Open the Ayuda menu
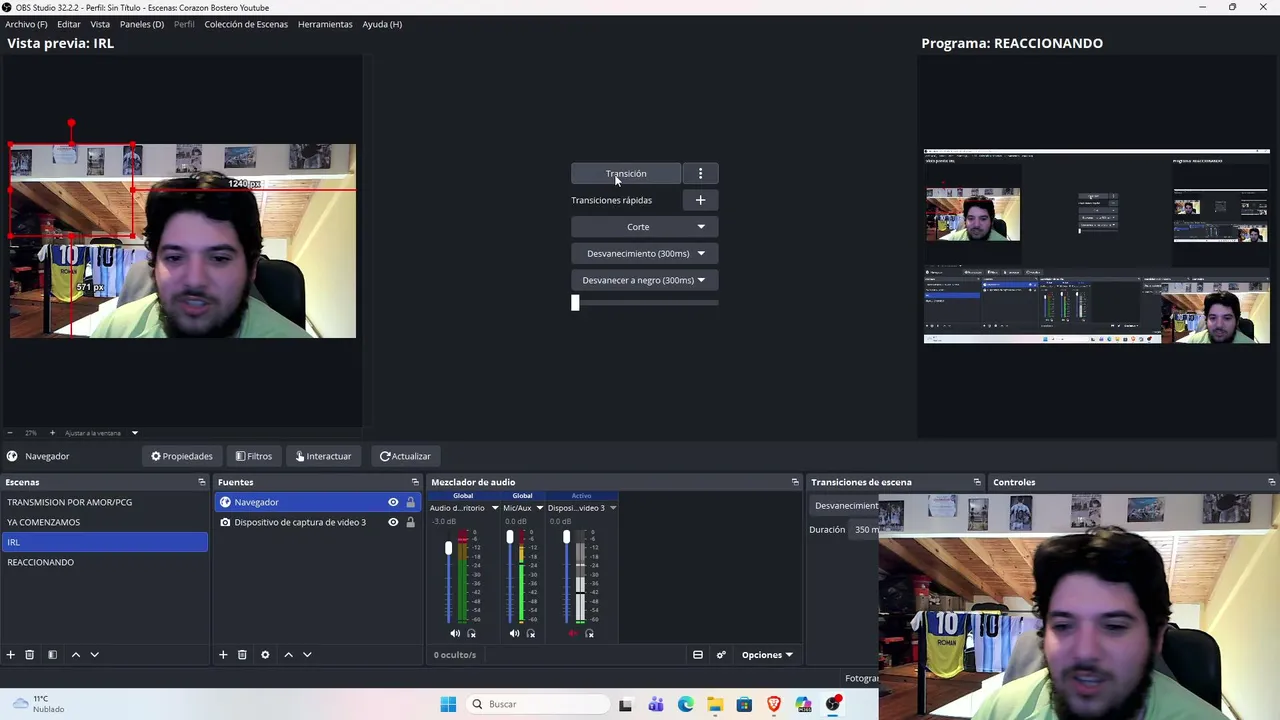Viewport: 1280px width, 720px height. pyautogui.click(x=382, y=24)
